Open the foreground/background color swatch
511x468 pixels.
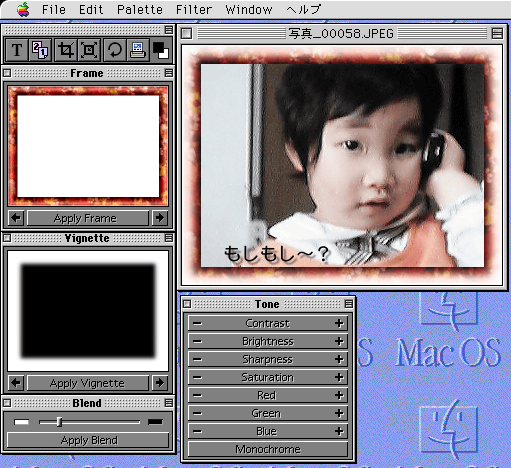coord(161,50)
